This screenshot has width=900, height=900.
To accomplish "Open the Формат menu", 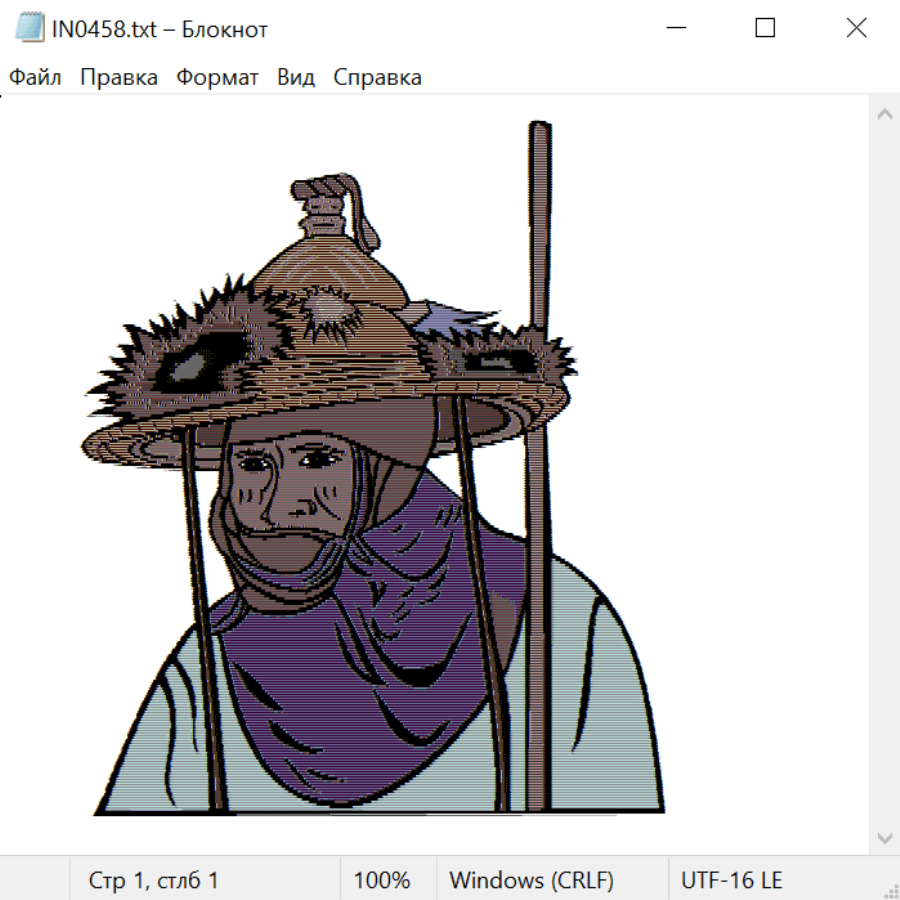I will pyautogui.click(x=217, y=78).
